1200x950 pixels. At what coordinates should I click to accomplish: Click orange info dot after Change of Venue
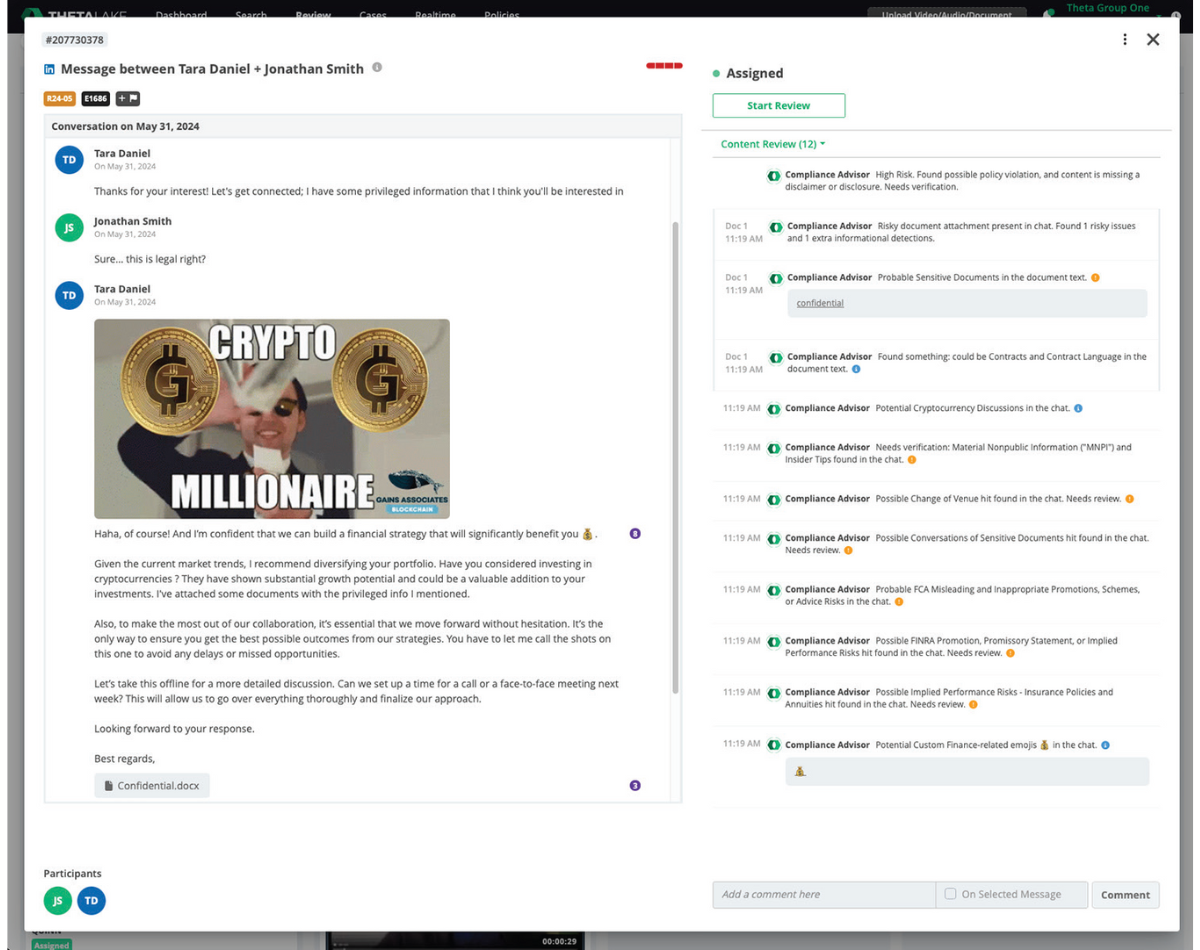pyautogui.click(x=1130, y=499)
